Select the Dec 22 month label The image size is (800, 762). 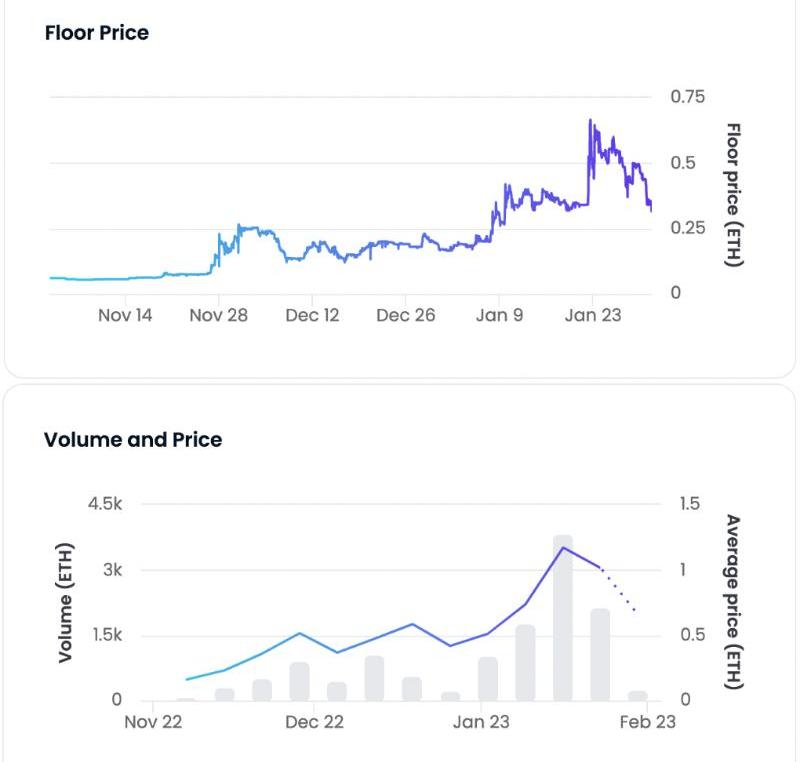(314, 722)
